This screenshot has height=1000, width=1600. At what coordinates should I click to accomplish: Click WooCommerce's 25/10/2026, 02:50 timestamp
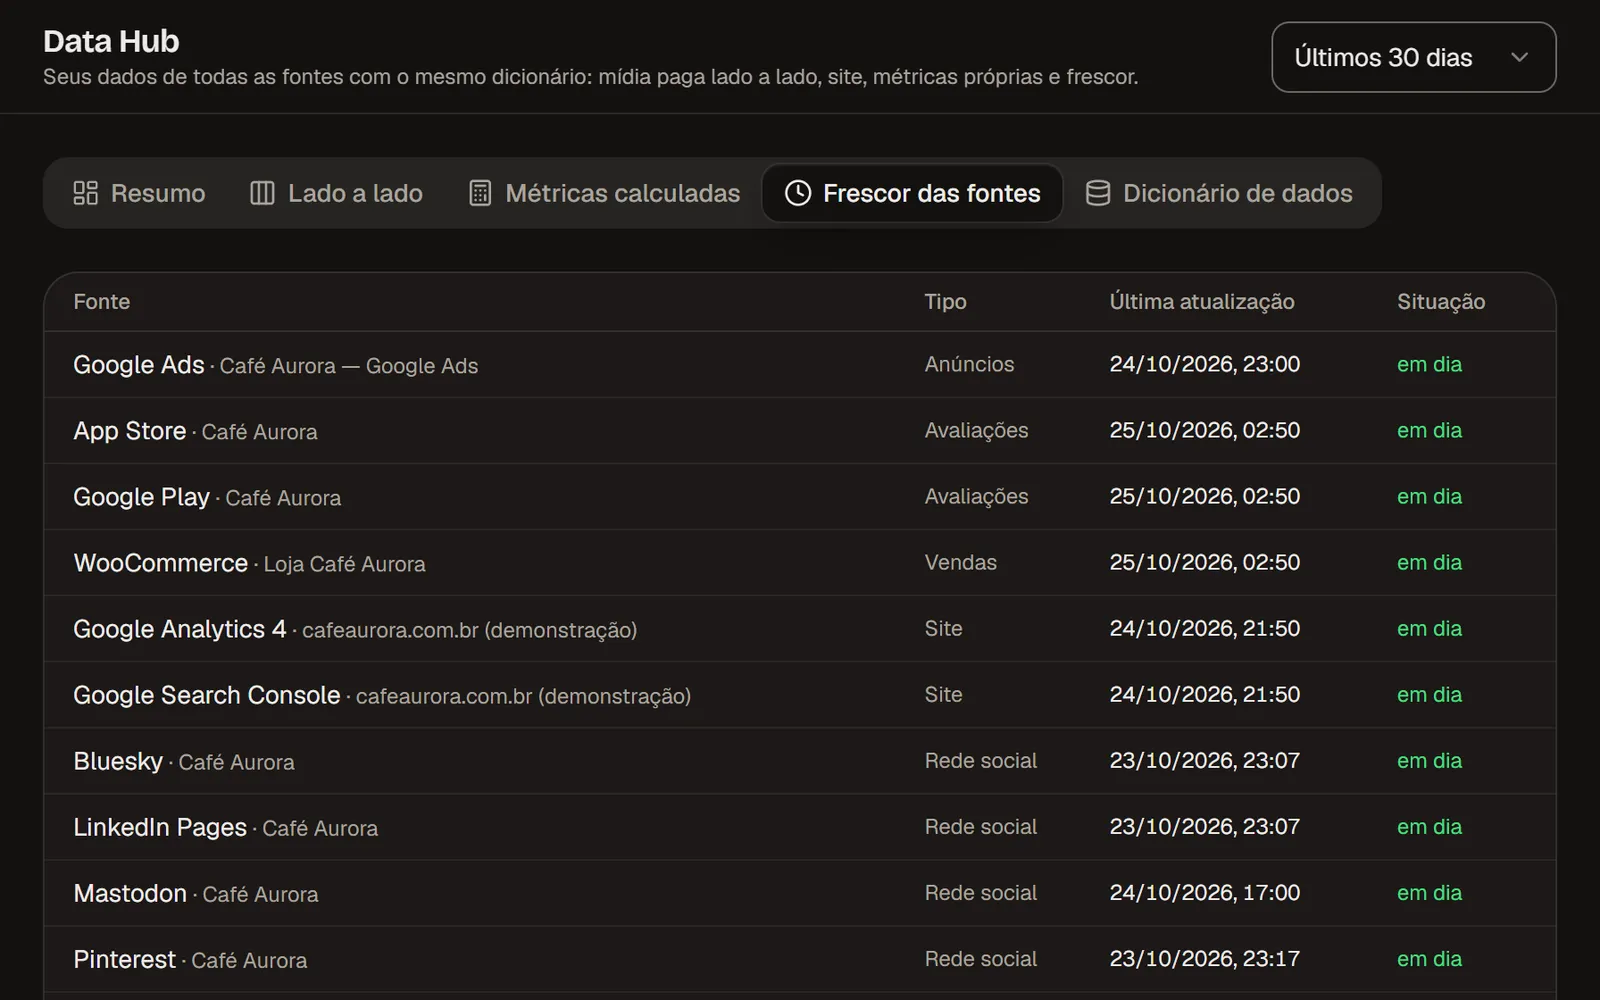[1204, 562]
